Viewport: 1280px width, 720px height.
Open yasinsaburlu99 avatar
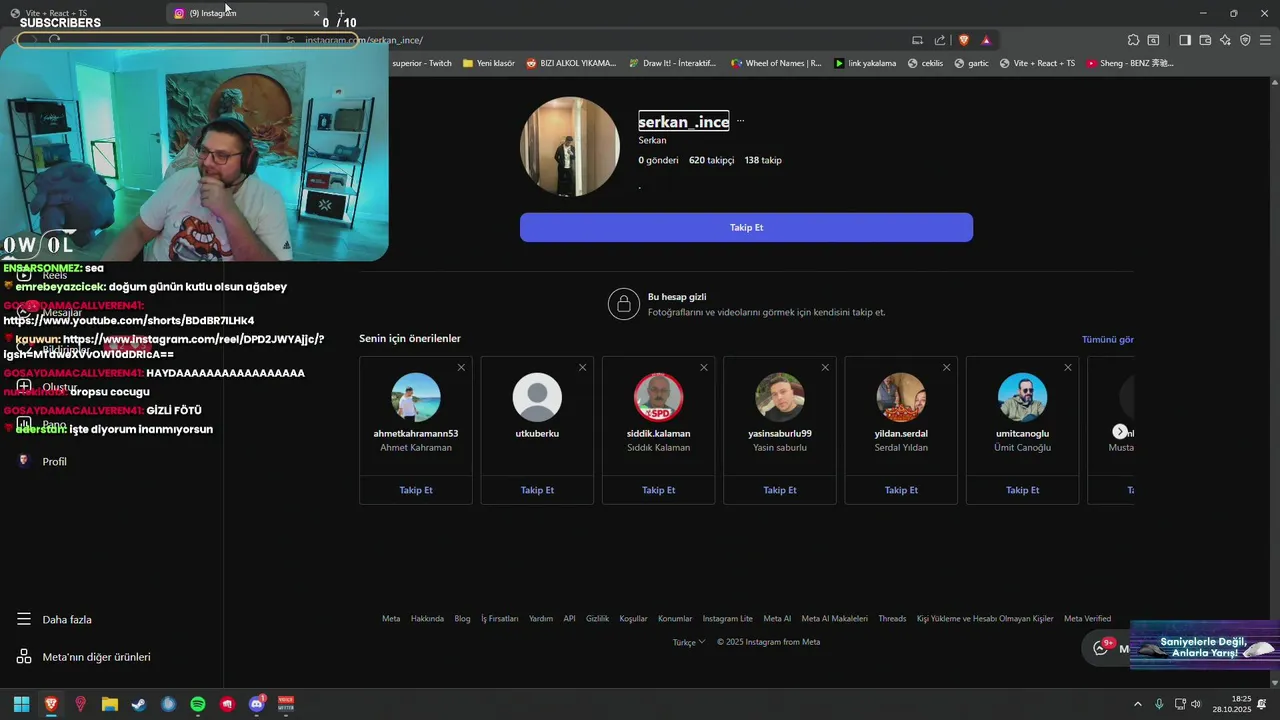[780, 397]
